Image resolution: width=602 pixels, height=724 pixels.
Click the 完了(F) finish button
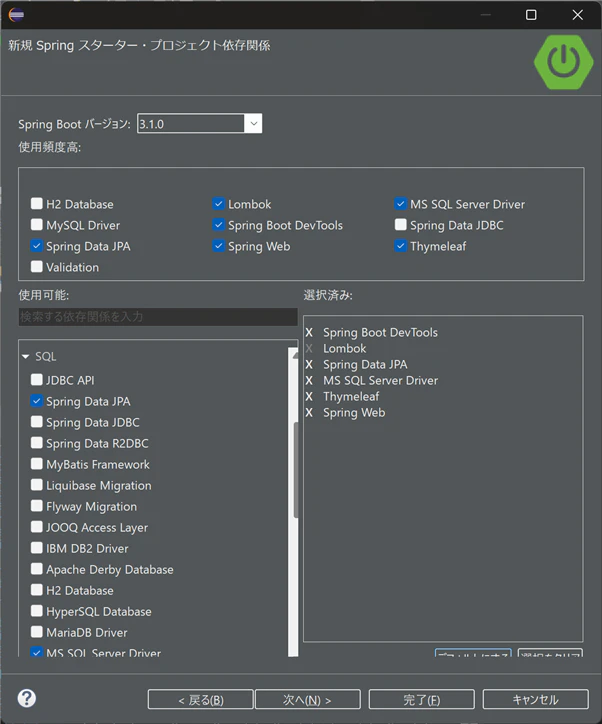[x=421, y=700]
